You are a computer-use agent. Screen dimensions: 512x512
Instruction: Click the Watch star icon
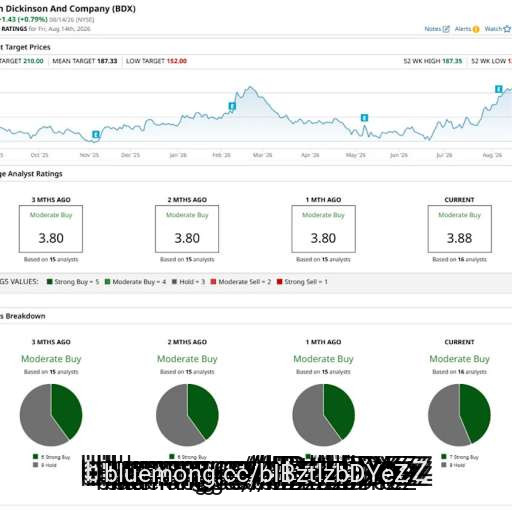pos(507,29)
